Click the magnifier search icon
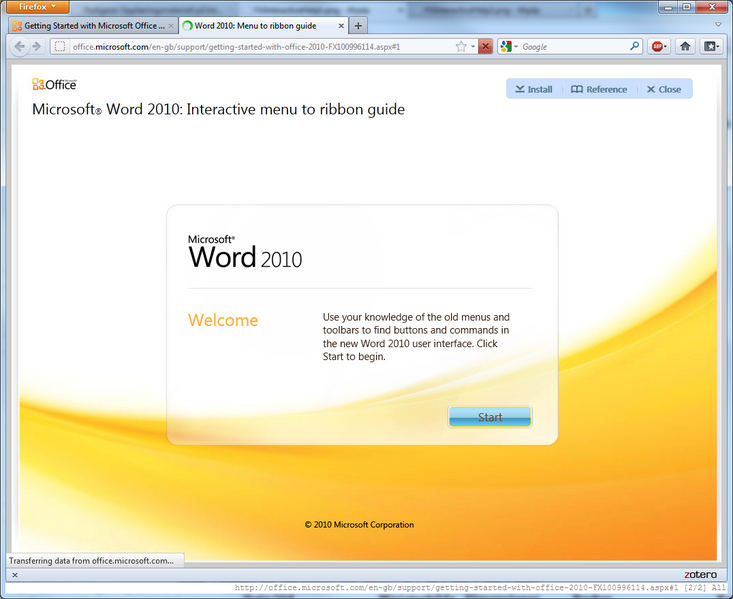Image resolution: width=733 pixels, height=599 pixels. (x=634, y=46)
